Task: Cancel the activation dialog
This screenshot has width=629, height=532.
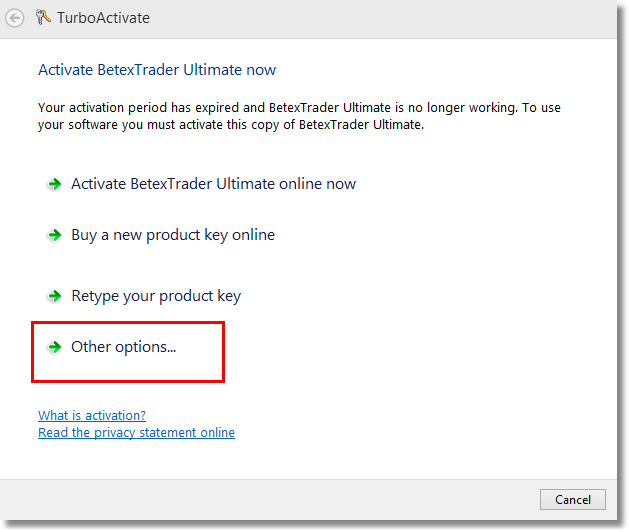Action: tap(572, 500)
